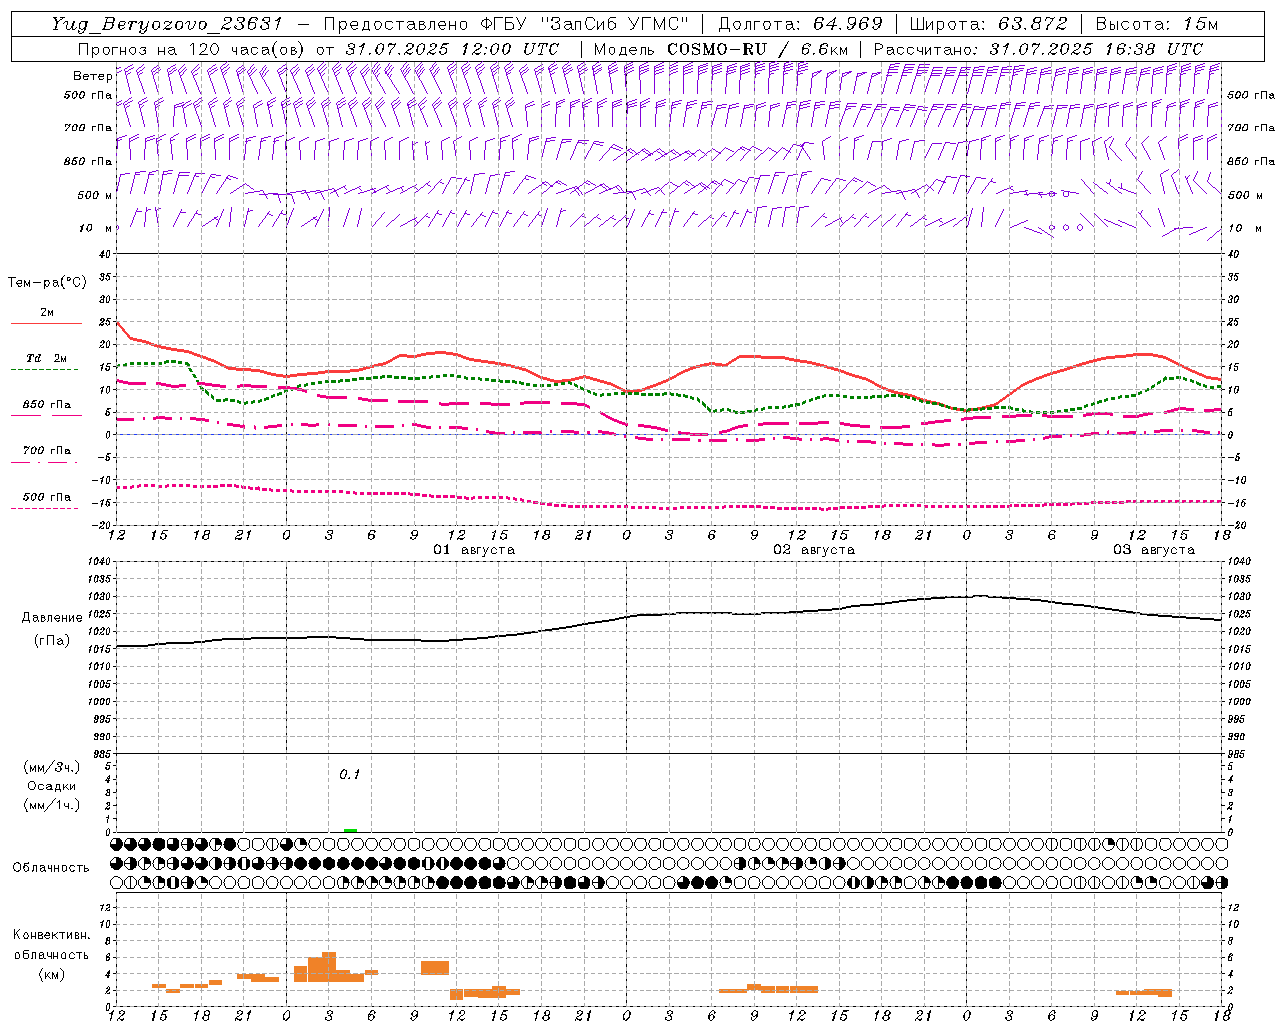Click the Td 2м legend label

pos(46,358)
